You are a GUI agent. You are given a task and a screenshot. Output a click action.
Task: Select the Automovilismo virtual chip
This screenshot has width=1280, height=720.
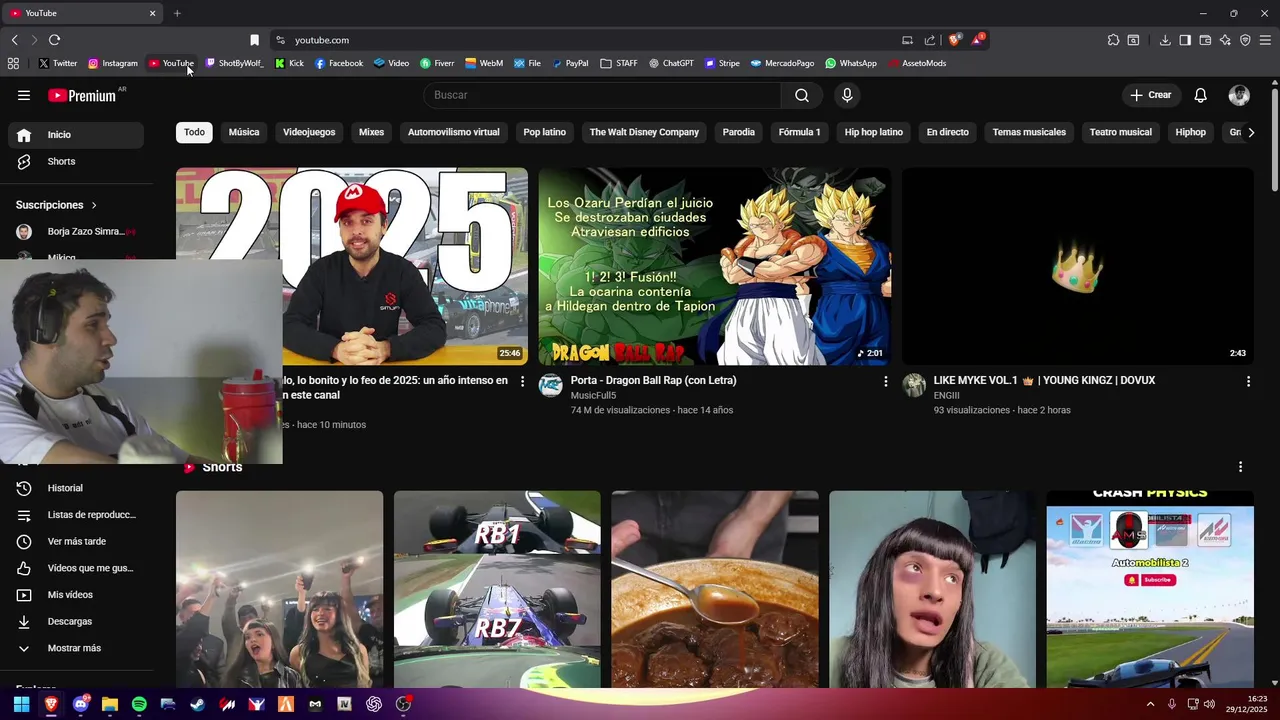coord(453,132)
